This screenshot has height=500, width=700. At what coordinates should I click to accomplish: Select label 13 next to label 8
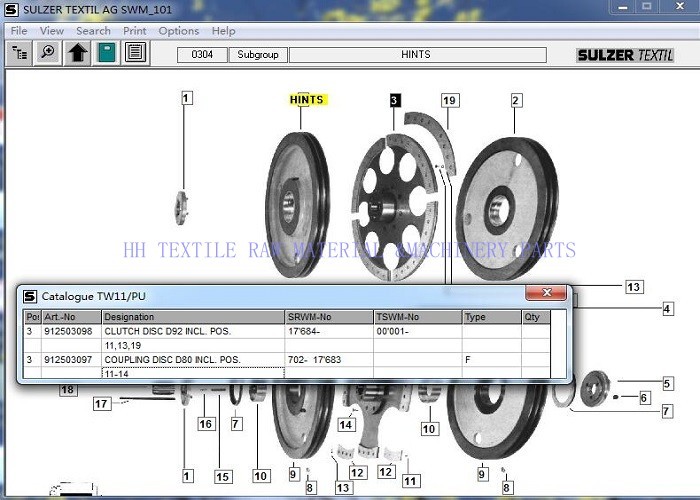[x=342, y=488]
